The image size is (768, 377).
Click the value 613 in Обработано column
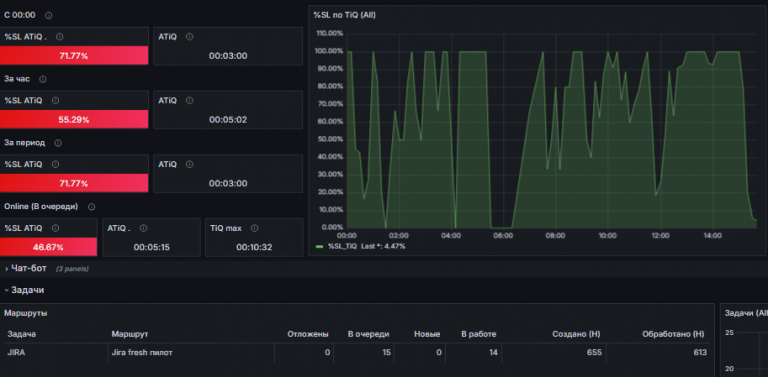(x=699, y=353)
